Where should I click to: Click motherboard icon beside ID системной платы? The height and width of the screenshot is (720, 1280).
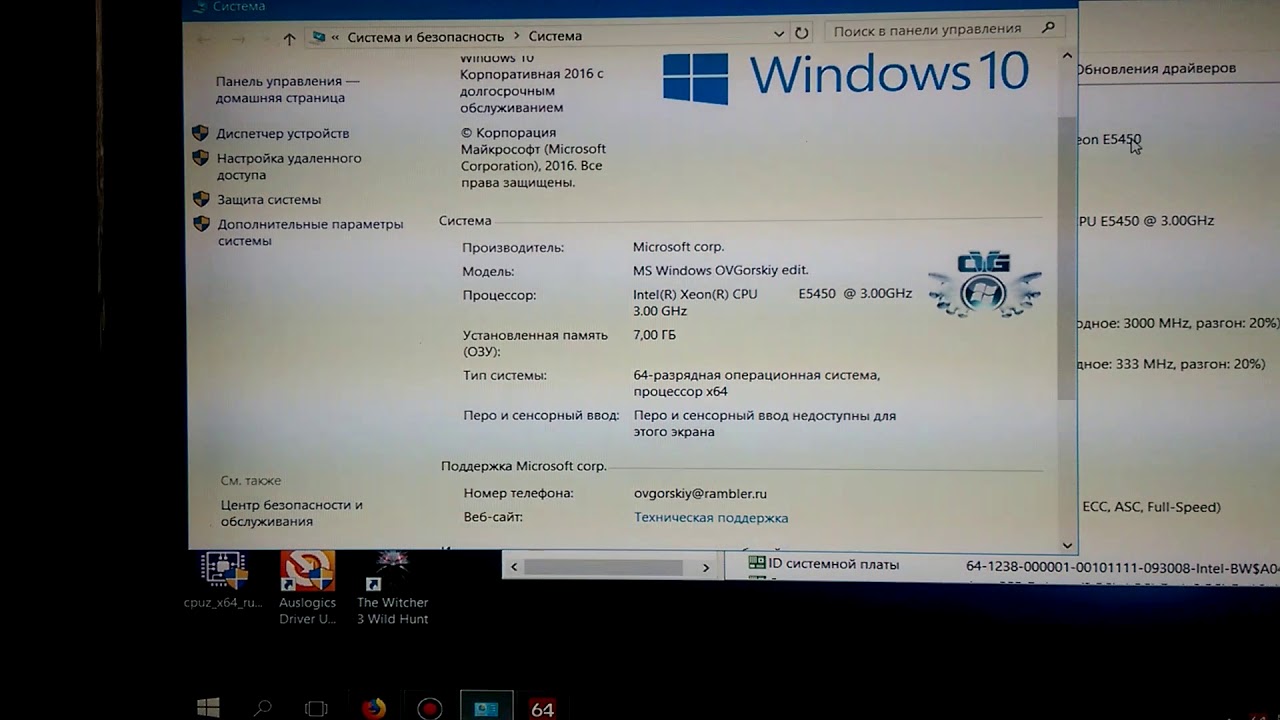(x=757, y=564)
